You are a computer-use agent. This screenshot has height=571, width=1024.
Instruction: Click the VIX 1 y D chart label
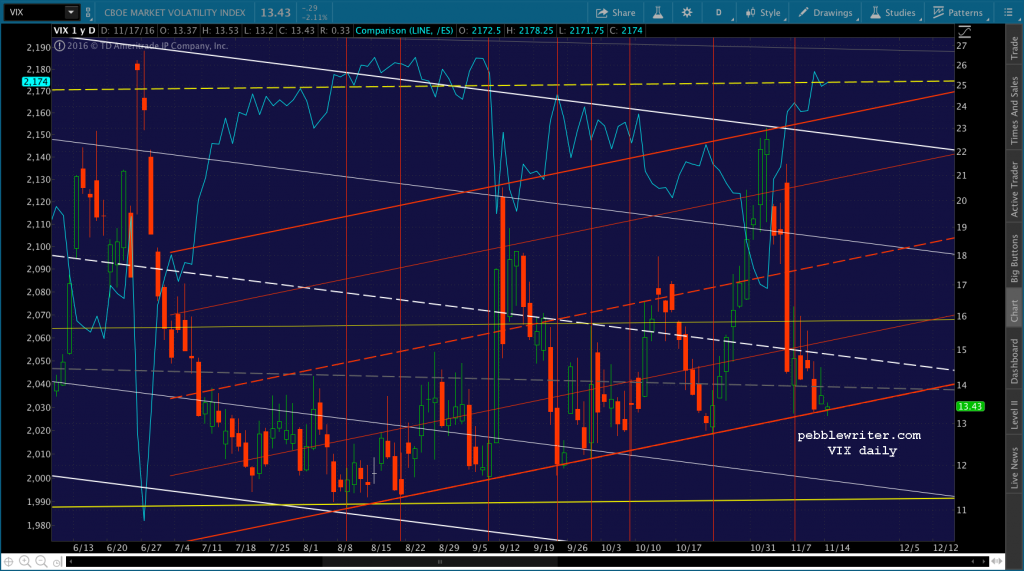click(x=74, y=31)
